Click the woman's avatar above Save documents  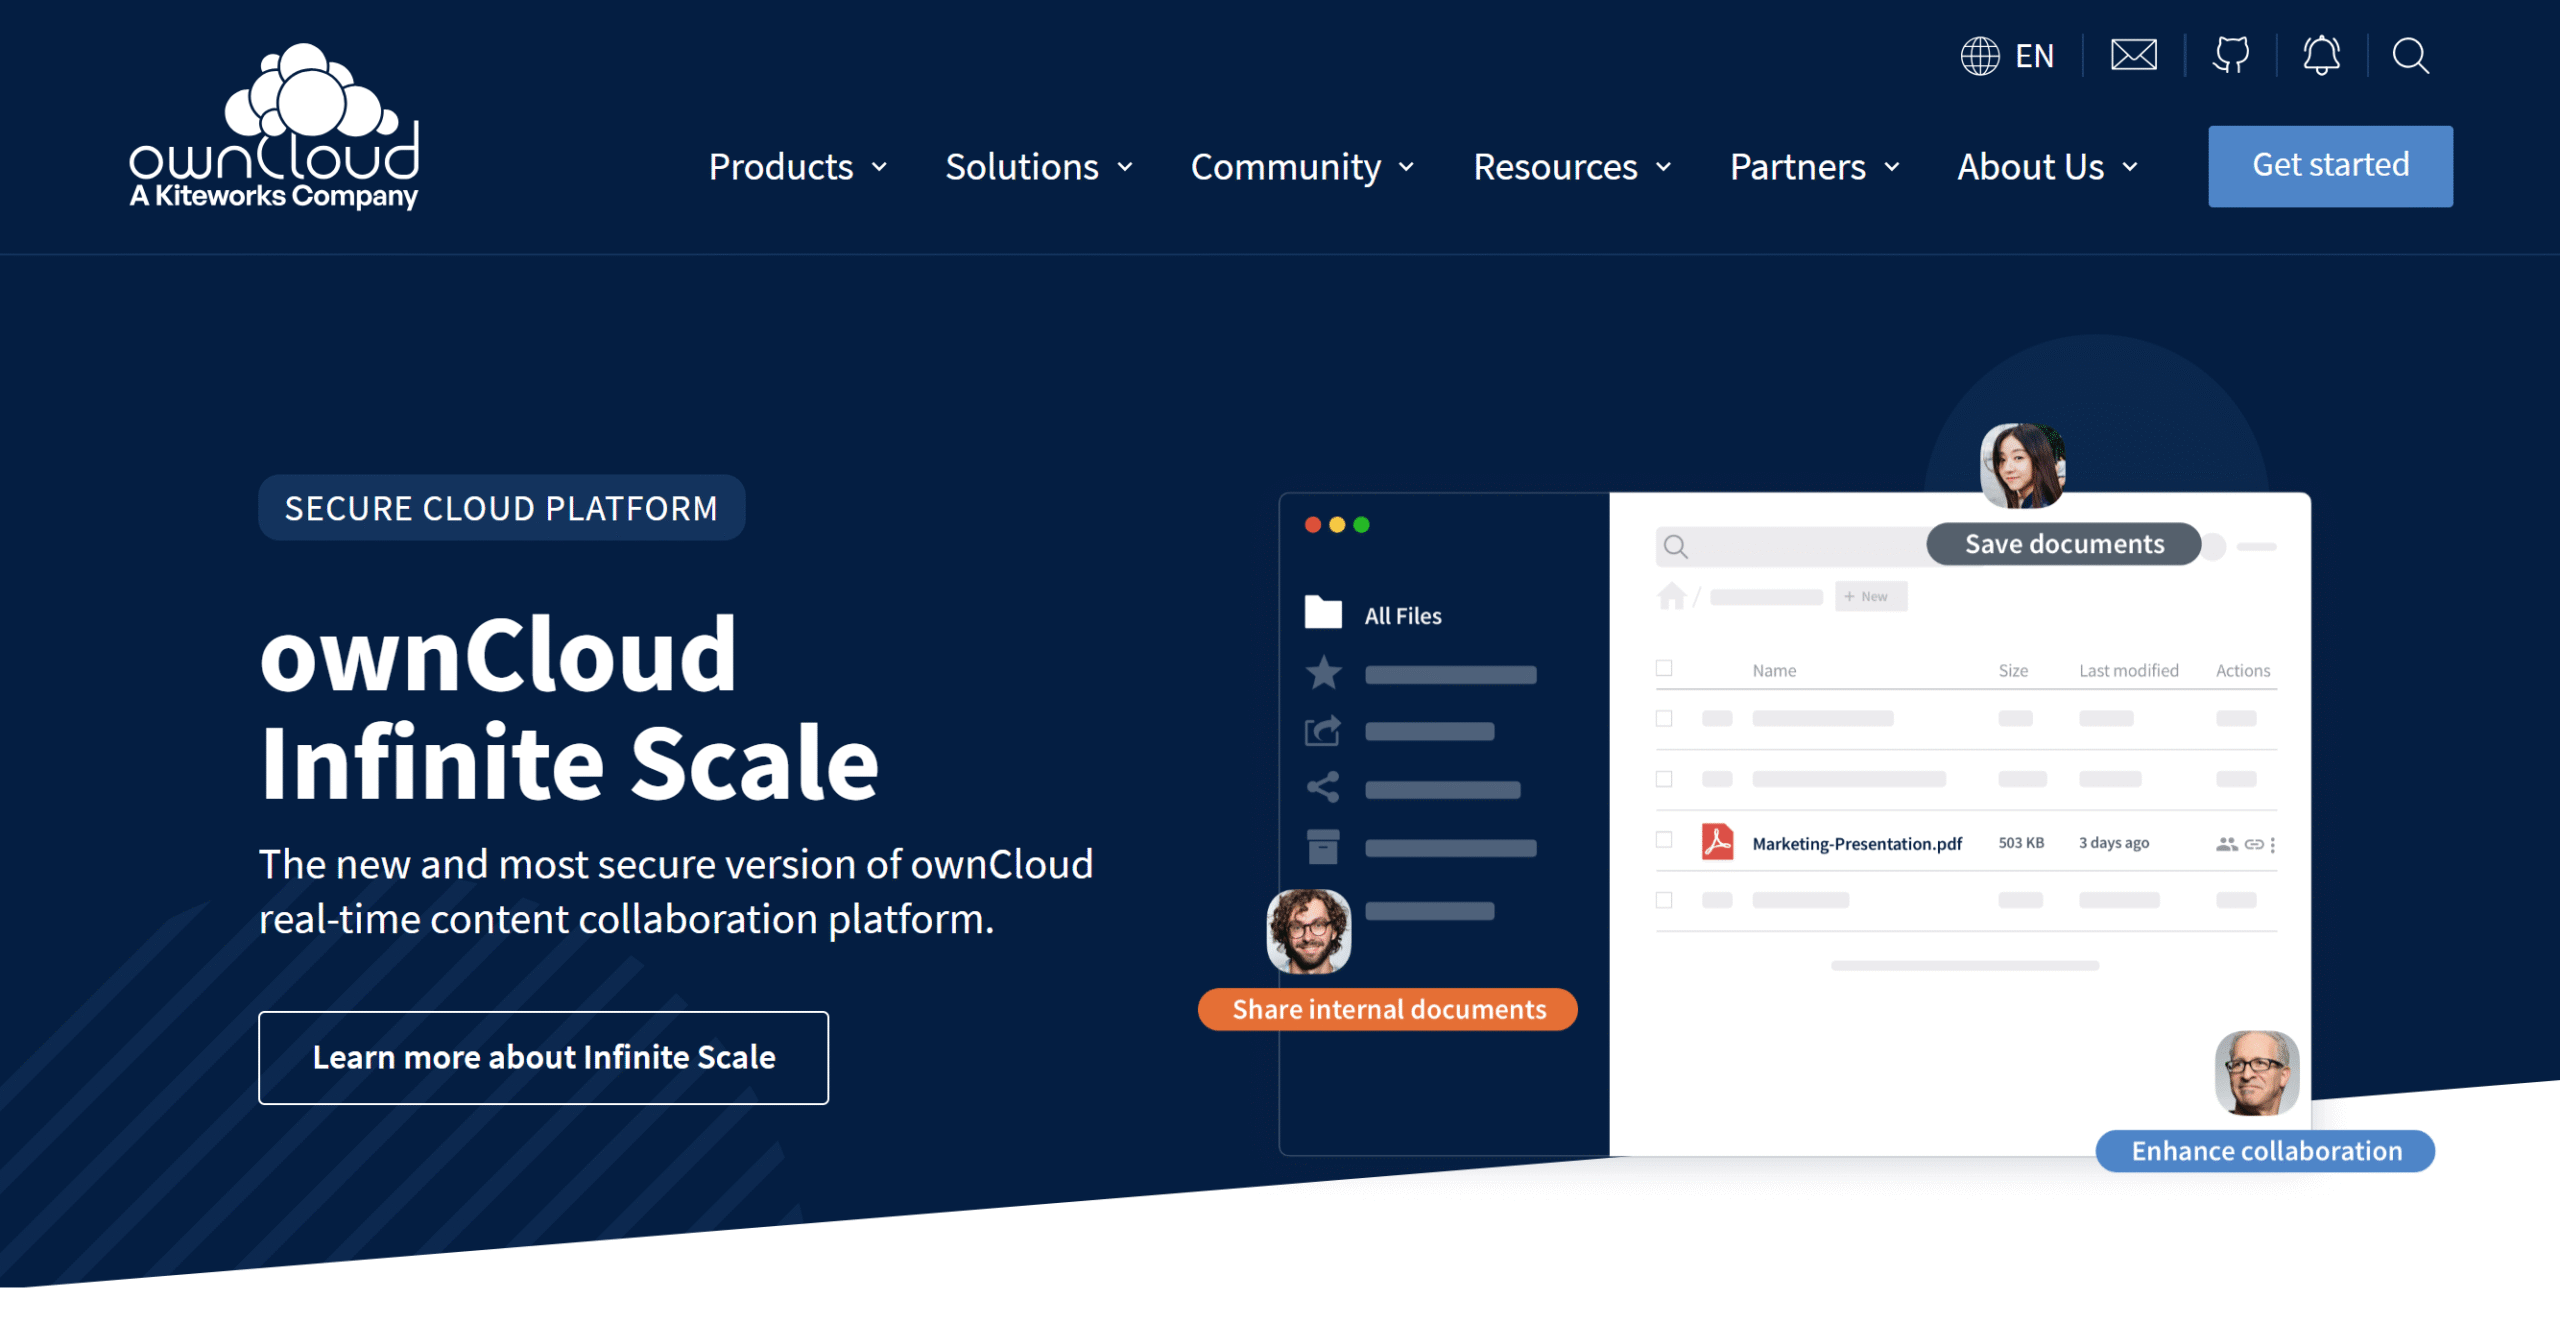coord(2022,466)
